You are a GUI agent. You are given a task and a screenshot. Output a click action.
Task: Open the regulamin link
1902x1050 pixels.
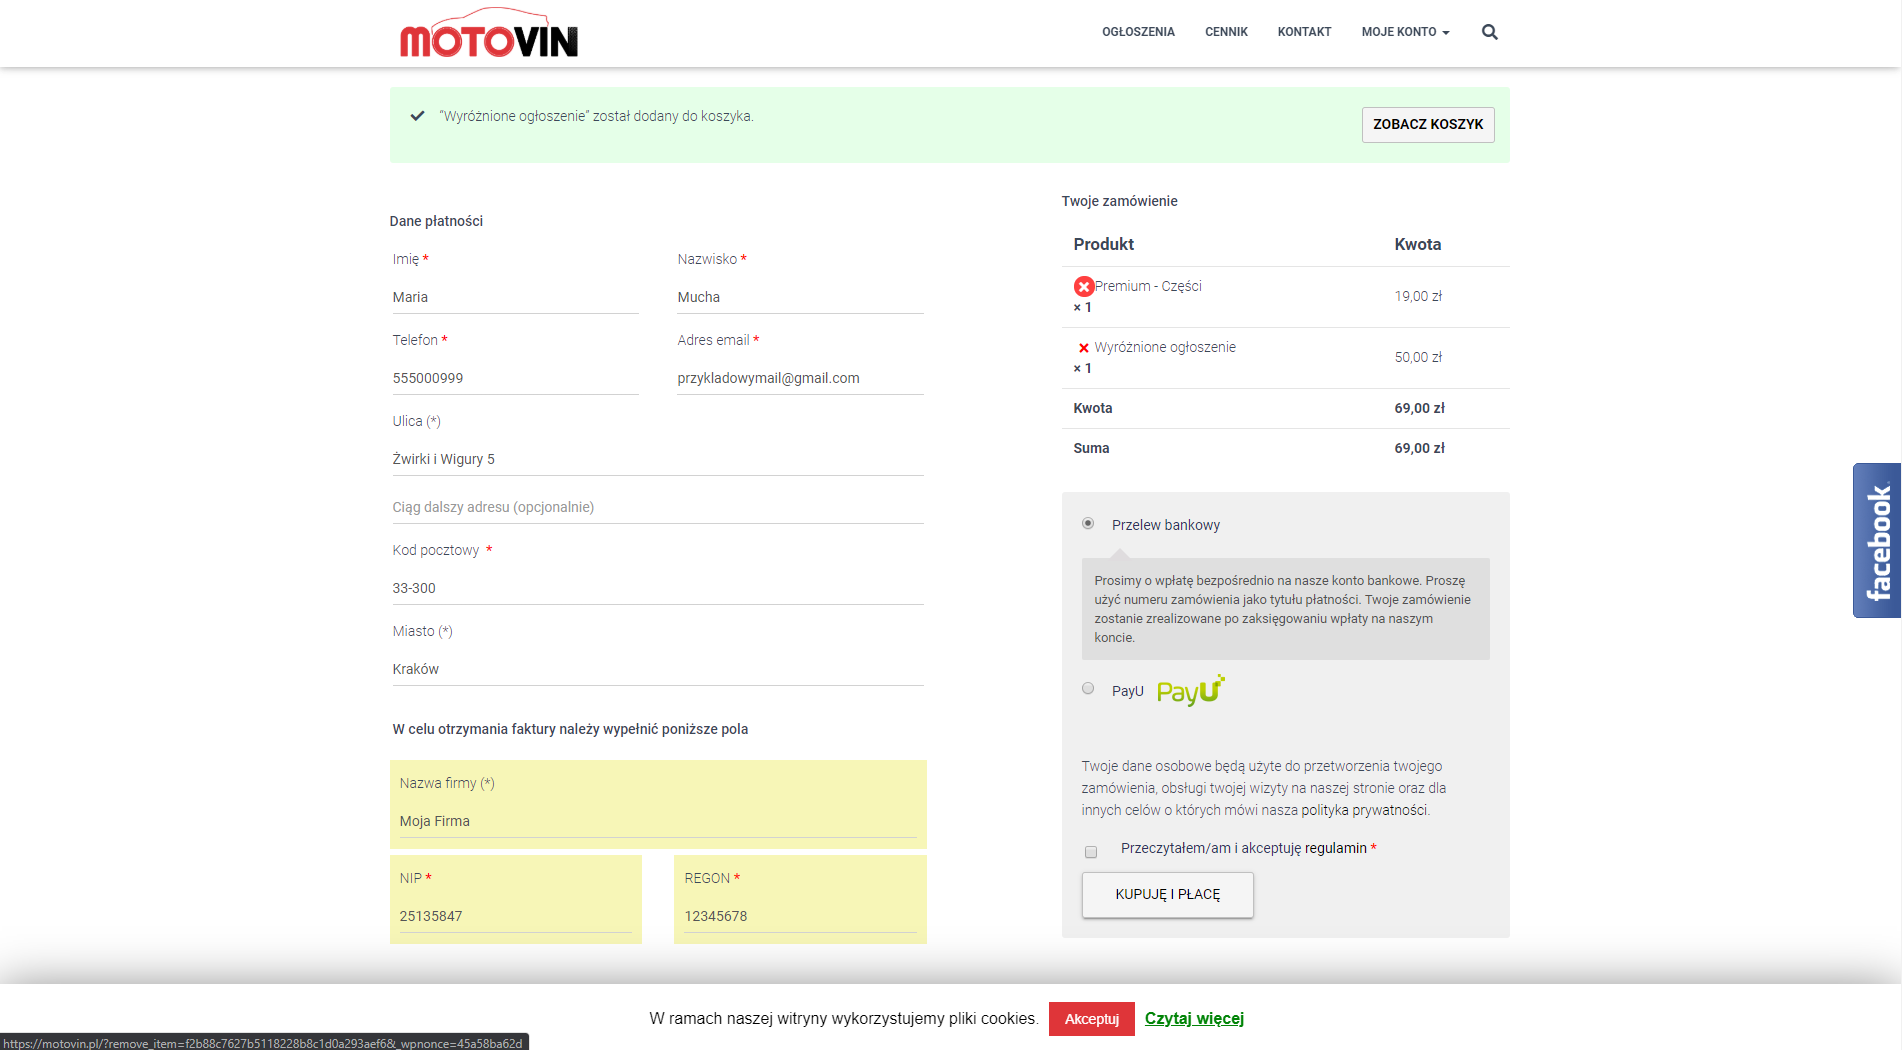[1337, 847]
